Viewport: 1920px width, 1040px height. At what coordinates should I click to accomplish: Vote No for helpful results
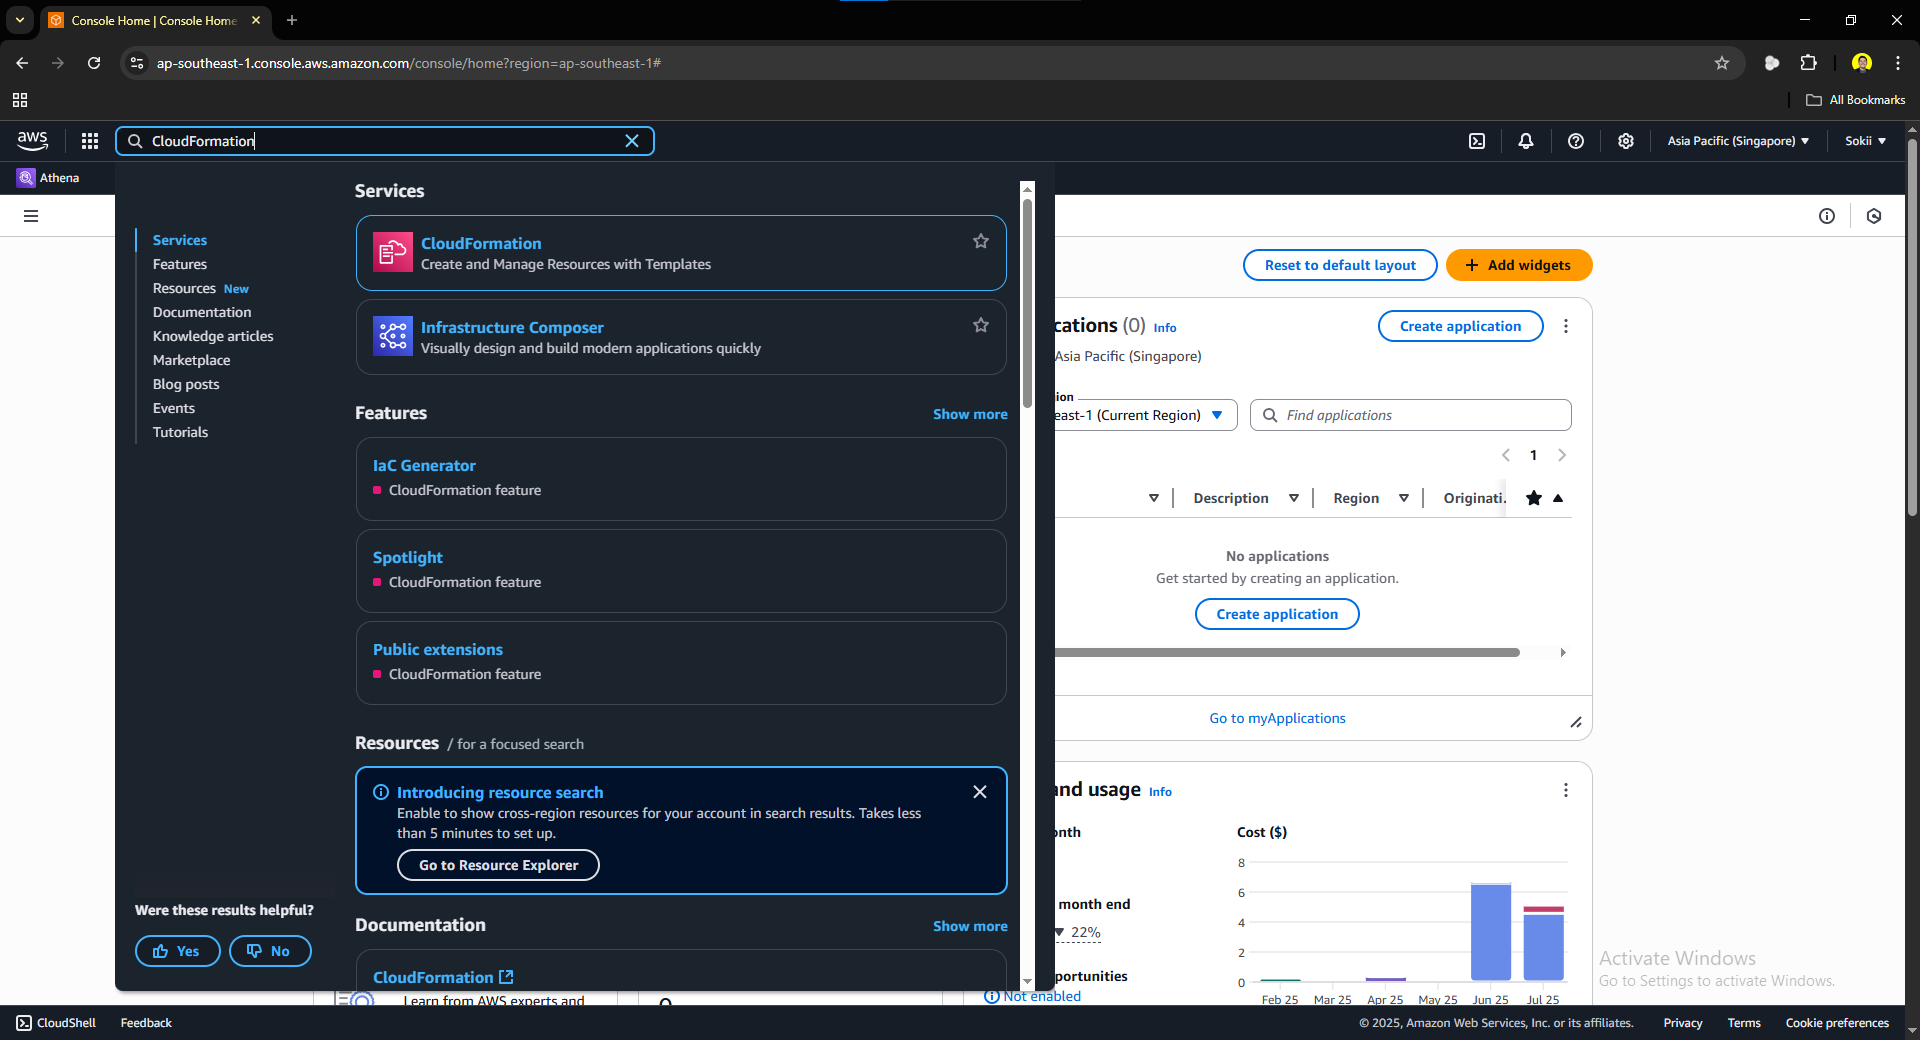pyautogui.click(x=270, y=951)
